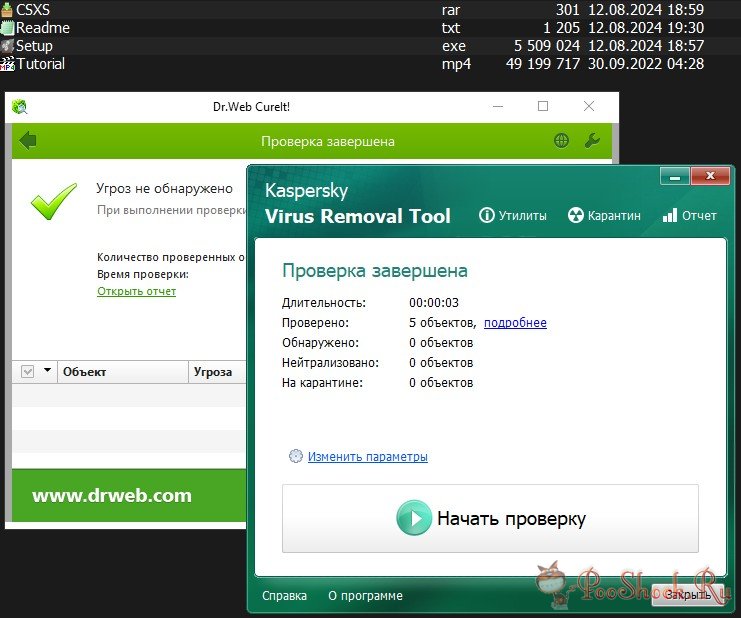Click the gear icon beside Изменить параметры
This screenshot has width=741, height=618.
(x=296, y=456)
